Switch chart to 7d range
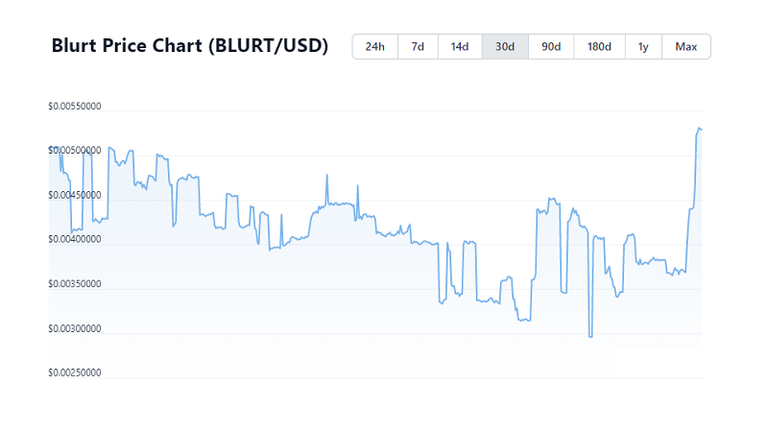The width and height of the screenshot is (768, 432). point(418,47)
